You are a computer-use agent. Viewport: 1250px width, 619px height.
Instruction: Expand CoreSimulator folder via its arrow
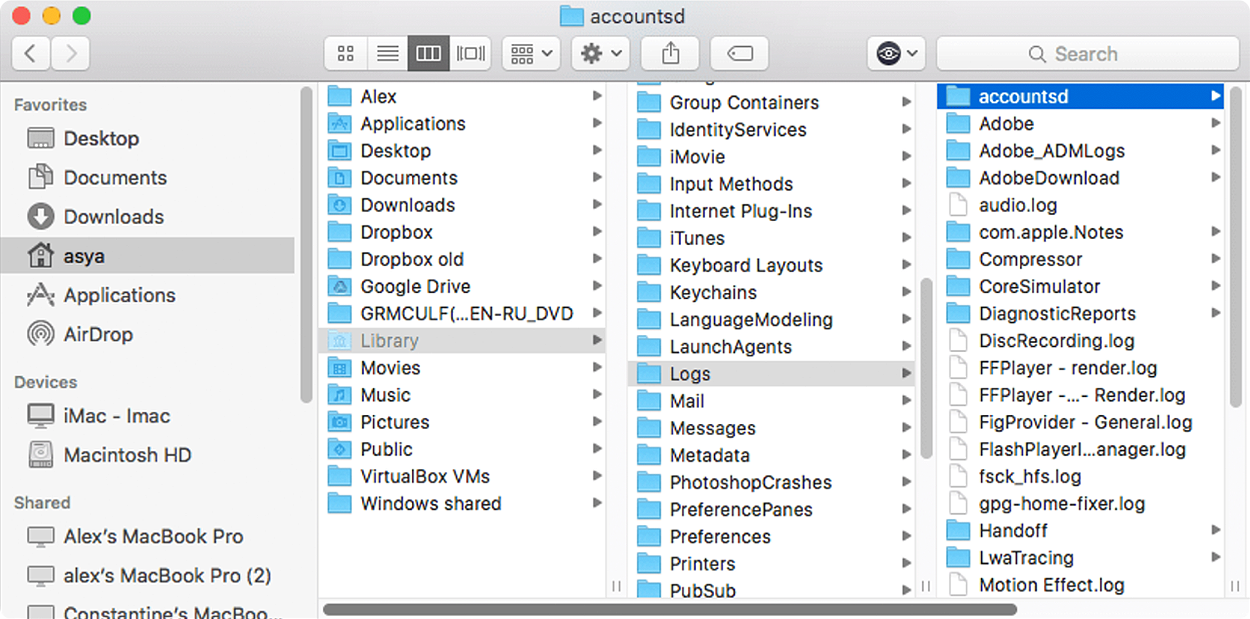tap(1216, 286)
